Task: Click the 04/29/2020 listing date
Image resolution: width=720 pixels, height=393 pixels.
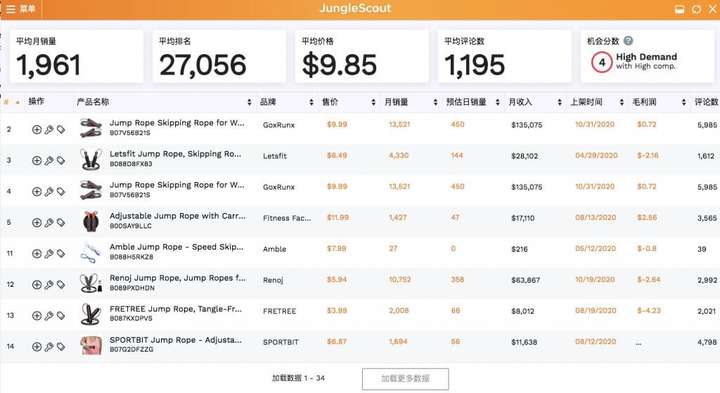Action: [x=596, y=156]
